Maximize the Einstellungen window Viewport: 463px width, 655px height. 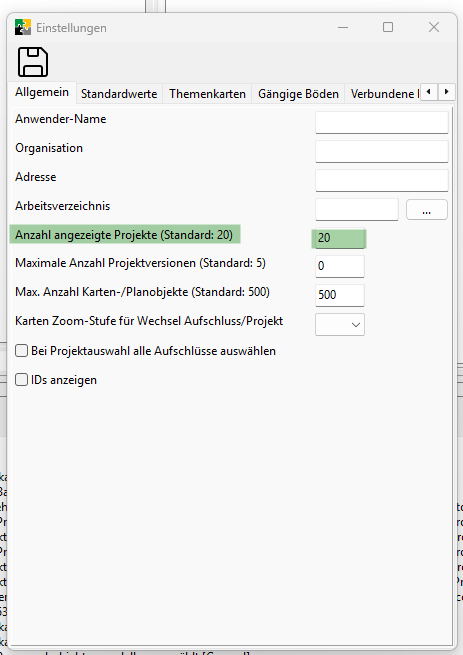(x=388, y=28)
